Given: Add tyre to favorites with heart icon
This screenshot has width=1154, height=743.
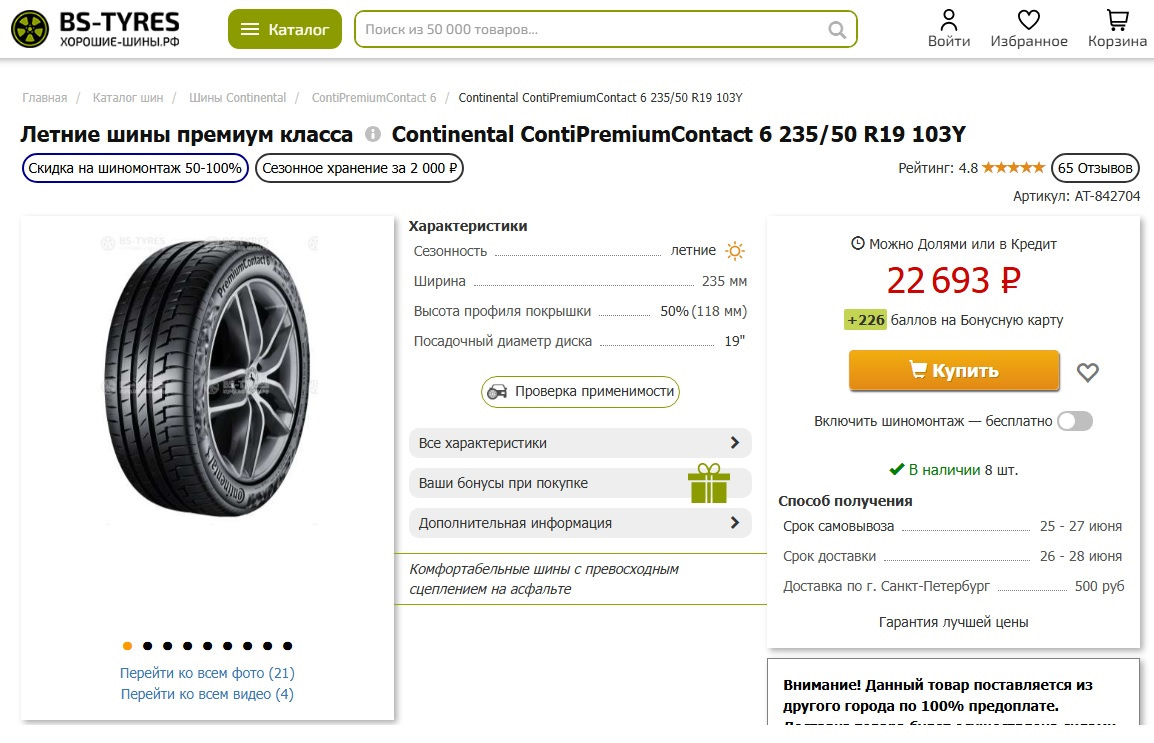Looking at the screenshot, I should (x=1087, y=372).
